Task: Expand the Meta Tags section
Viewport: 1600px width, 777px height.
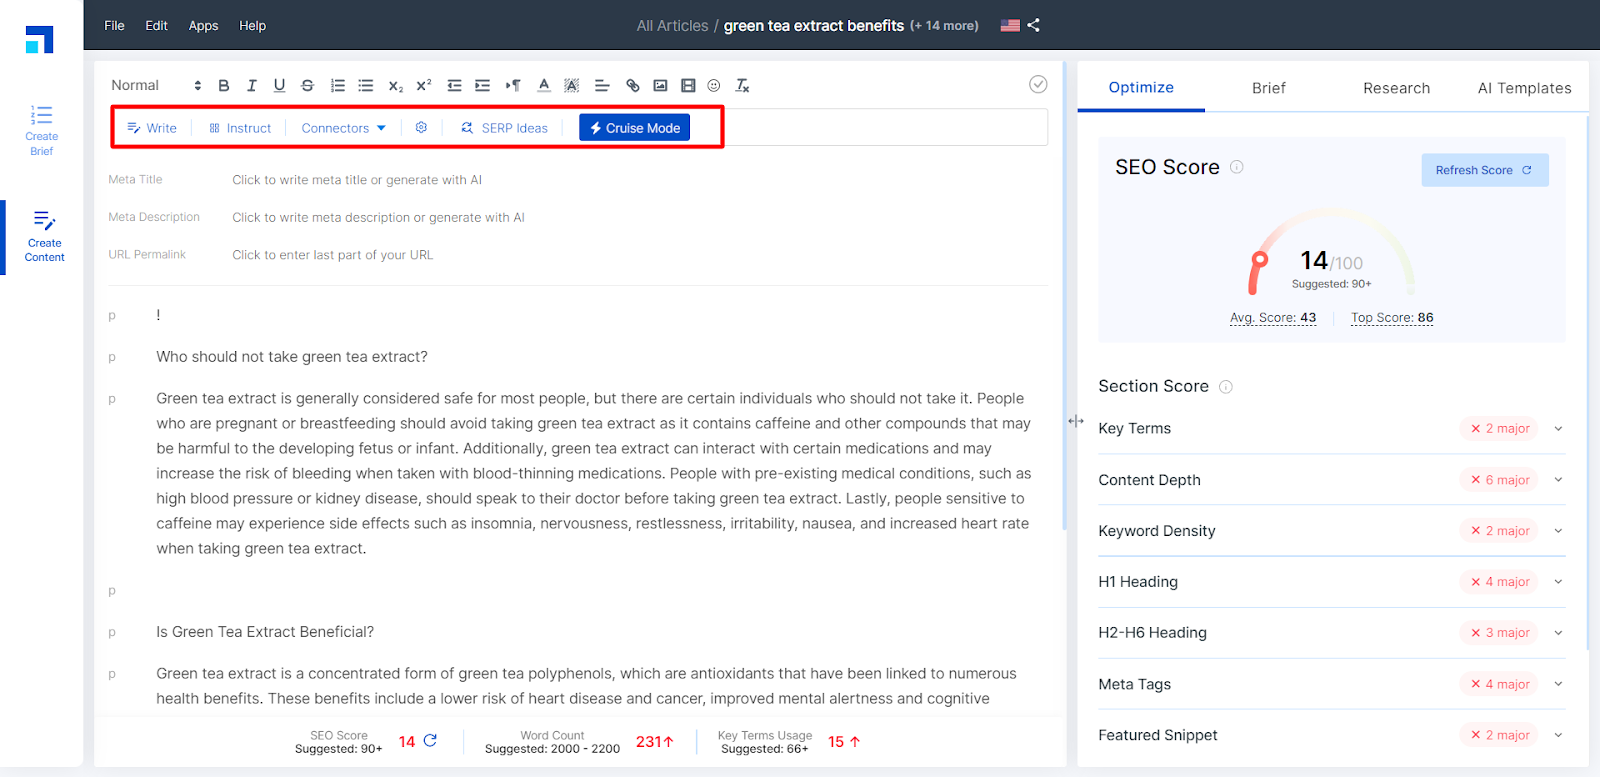Action: click(1558, 684)
